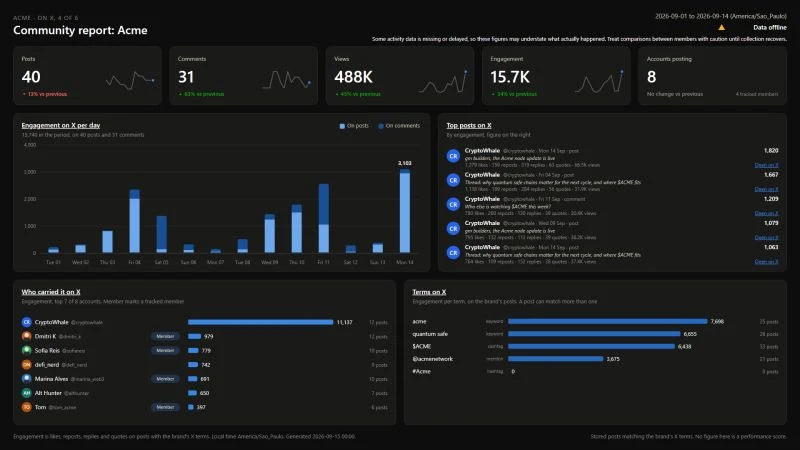
Task: Click the Community report: Acme title
Action: [x=80, y=31]
